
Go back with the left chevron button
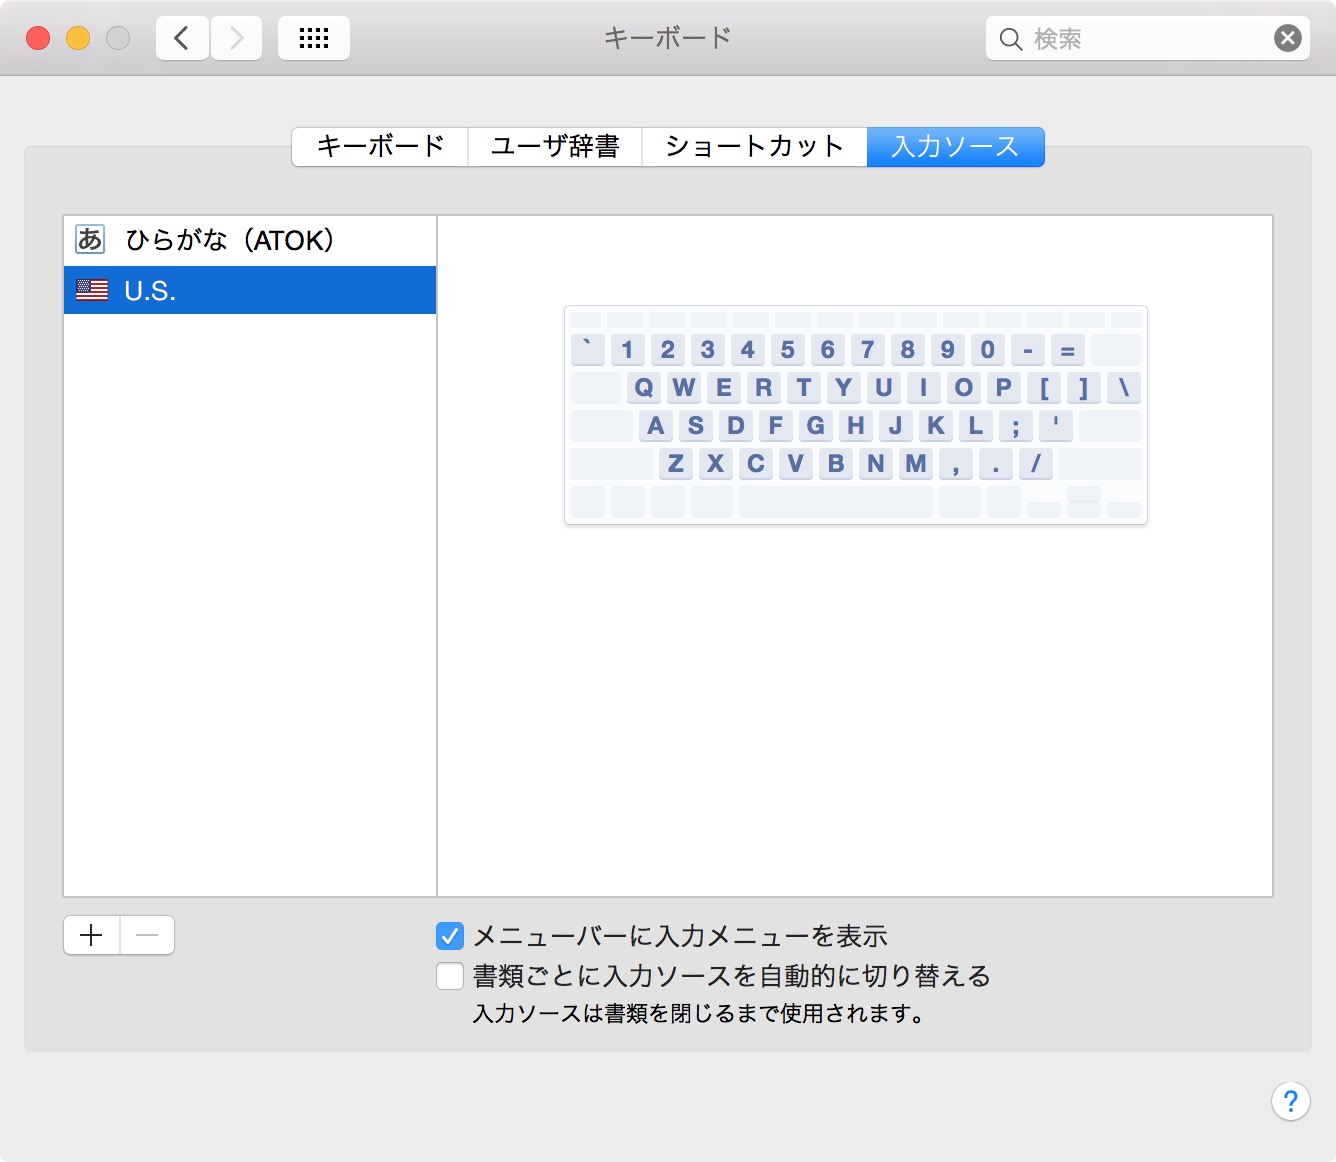coord(182,39)
